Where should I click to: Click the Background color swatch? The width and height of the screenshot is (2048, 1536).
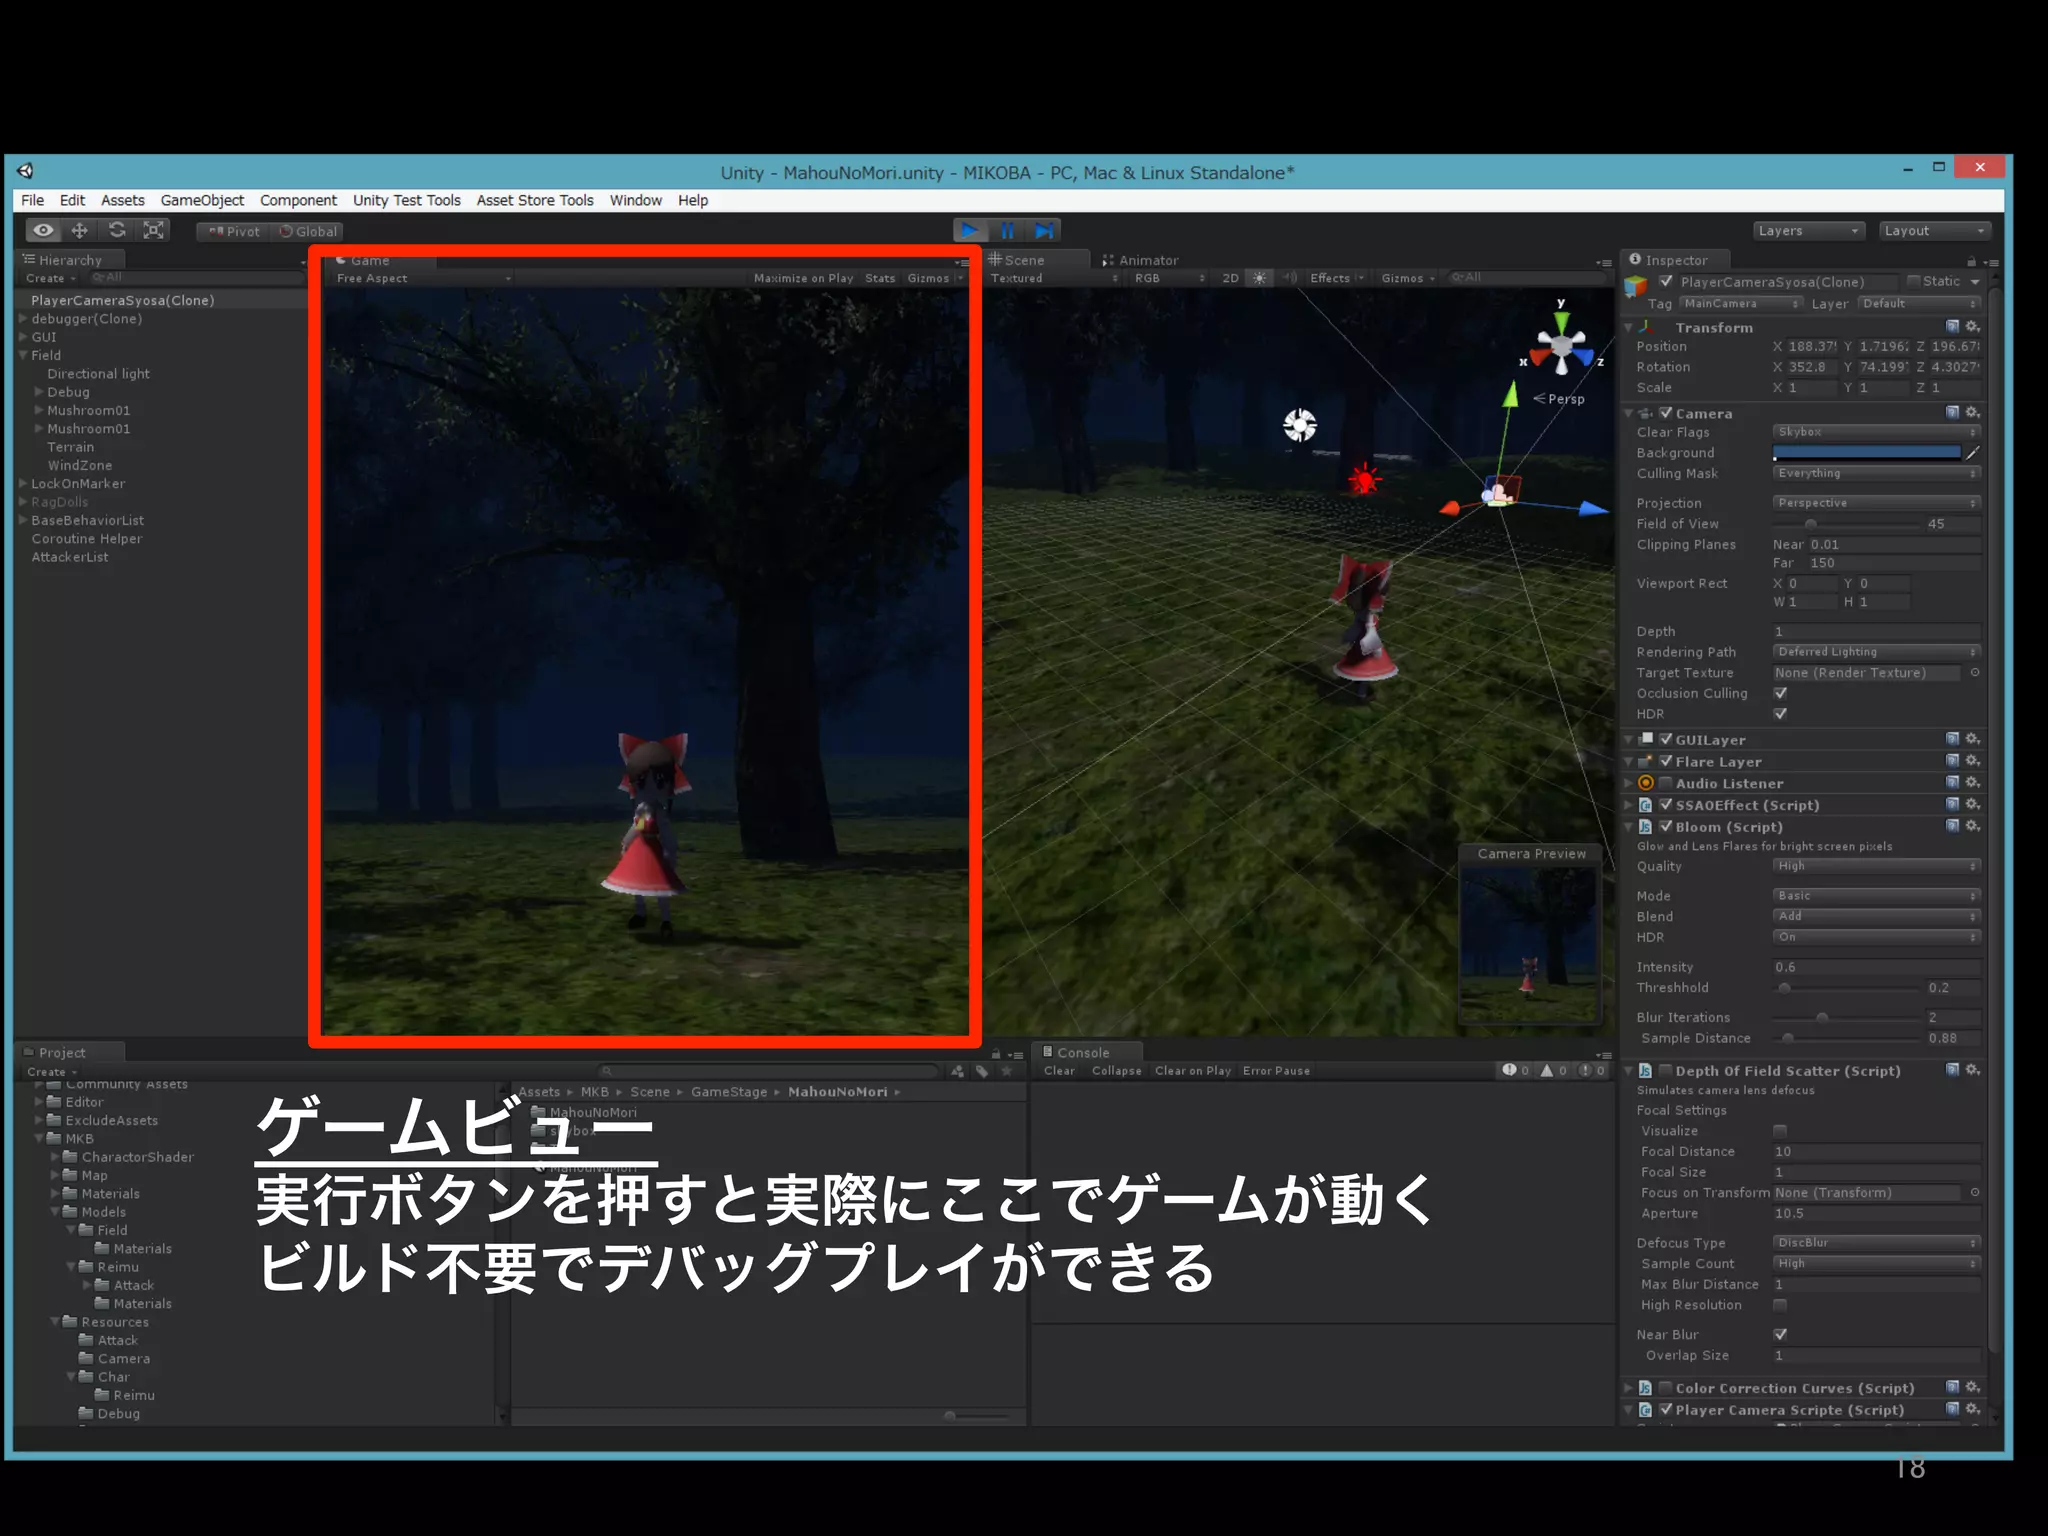[1866, 453]
